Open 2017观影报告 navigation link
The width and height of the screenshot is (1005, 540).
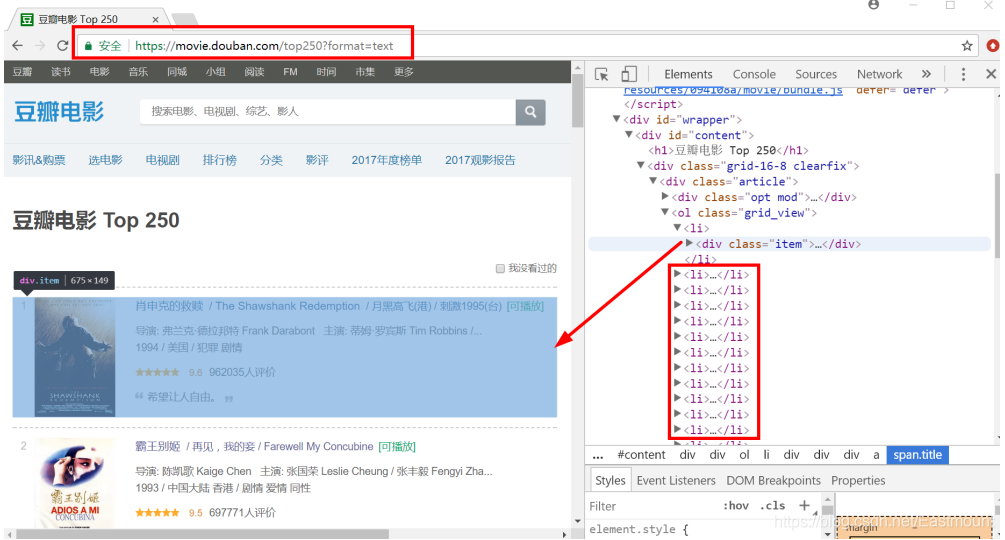480,160
